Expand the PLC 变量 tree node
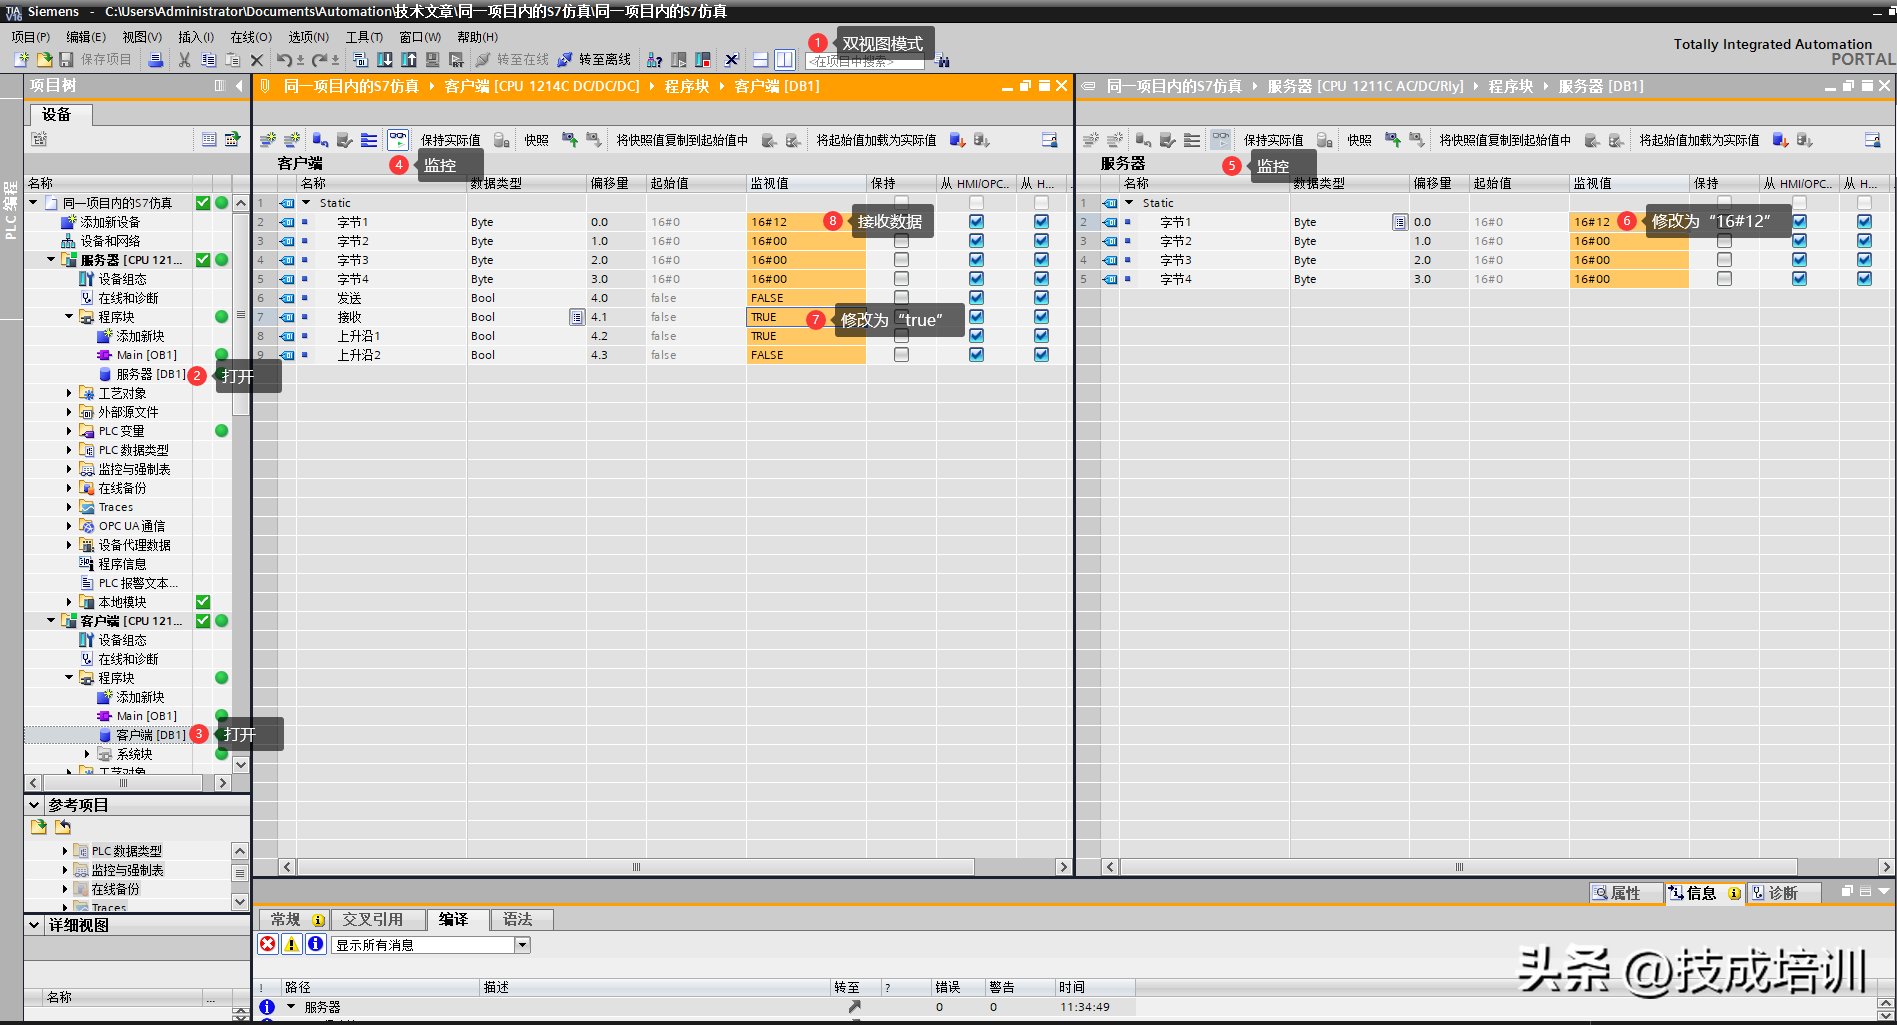This screenshot has height=1025, width=1897. tap(69, 431)
